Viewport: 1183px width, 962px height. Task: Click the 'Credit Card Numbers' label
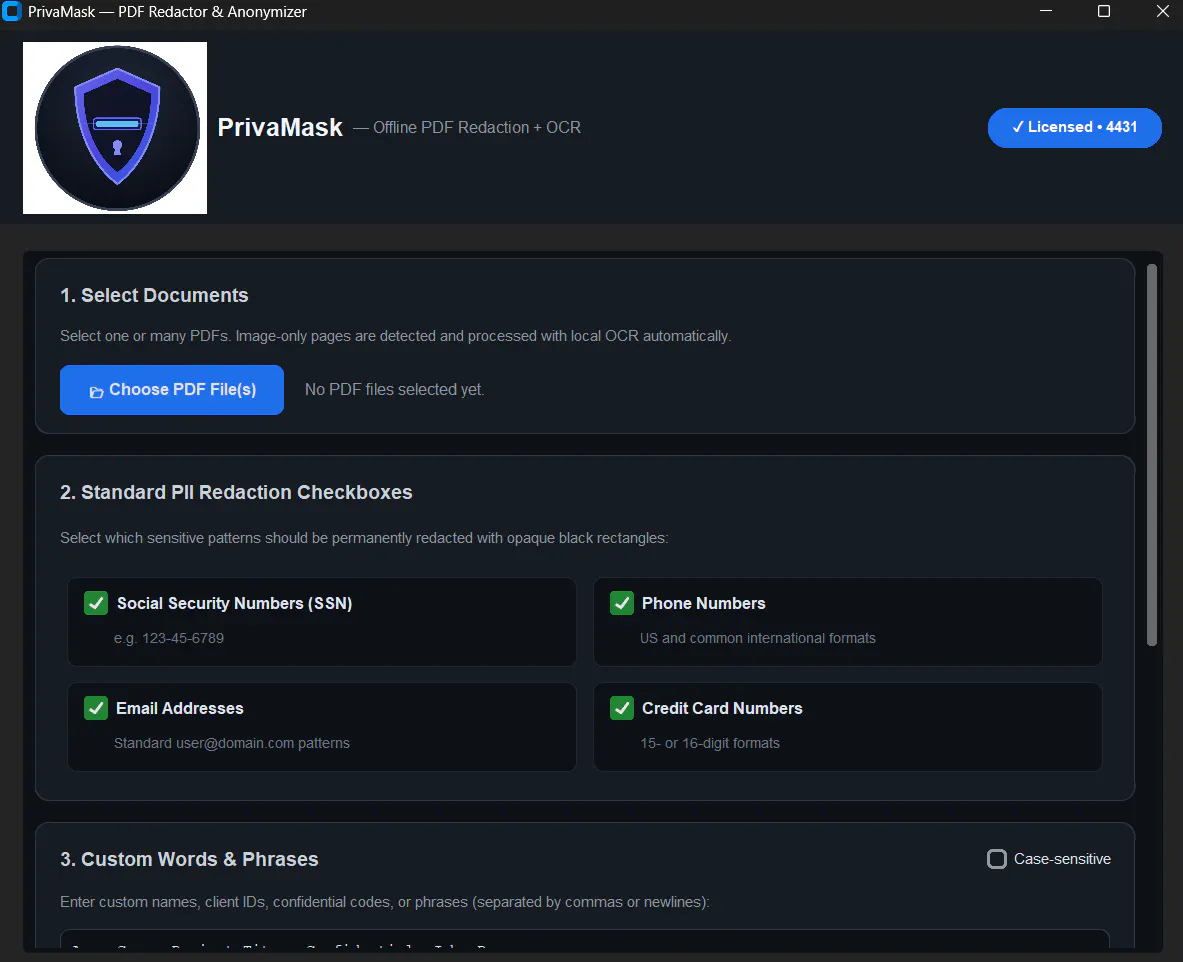[722, 708]
